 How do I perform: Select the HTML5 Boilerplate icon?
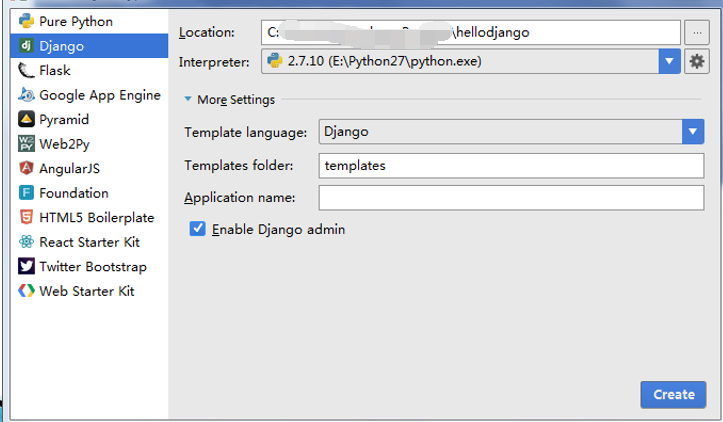(x=26, y=217)
